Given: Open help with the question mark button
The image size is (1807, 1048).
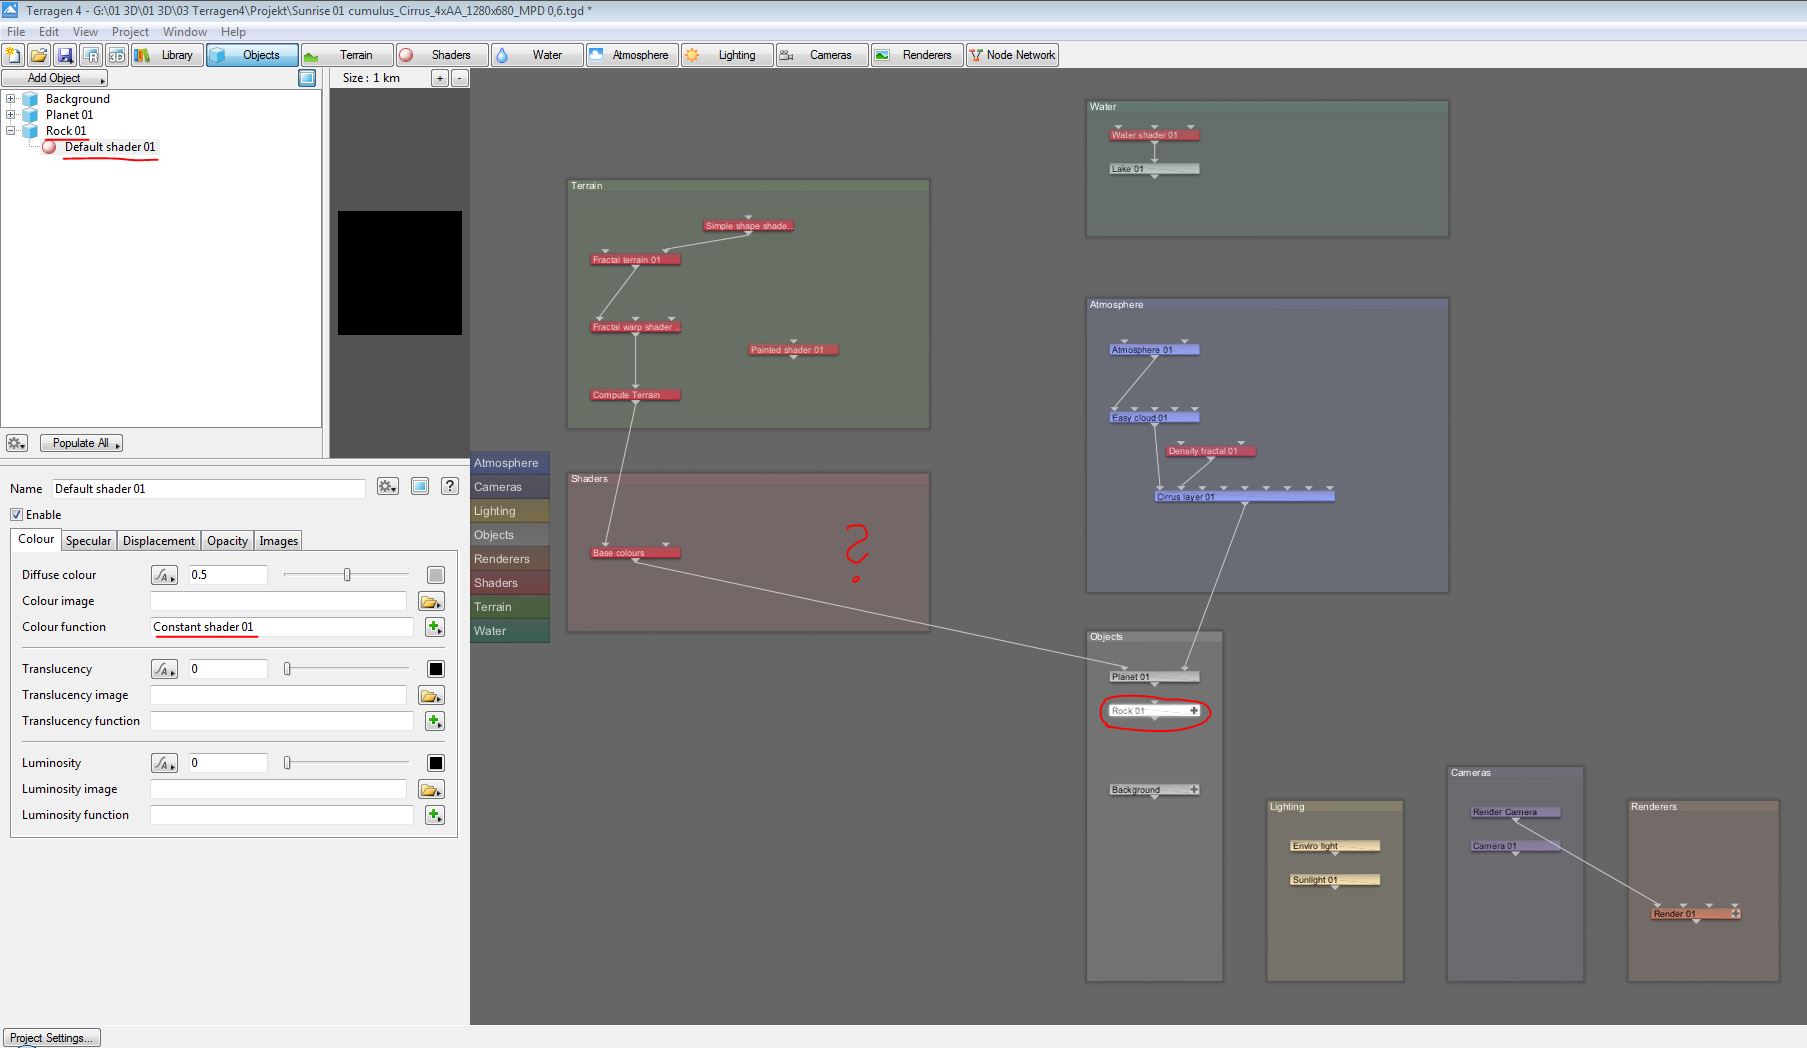Looking at the screenshot, I should (450, 487).
